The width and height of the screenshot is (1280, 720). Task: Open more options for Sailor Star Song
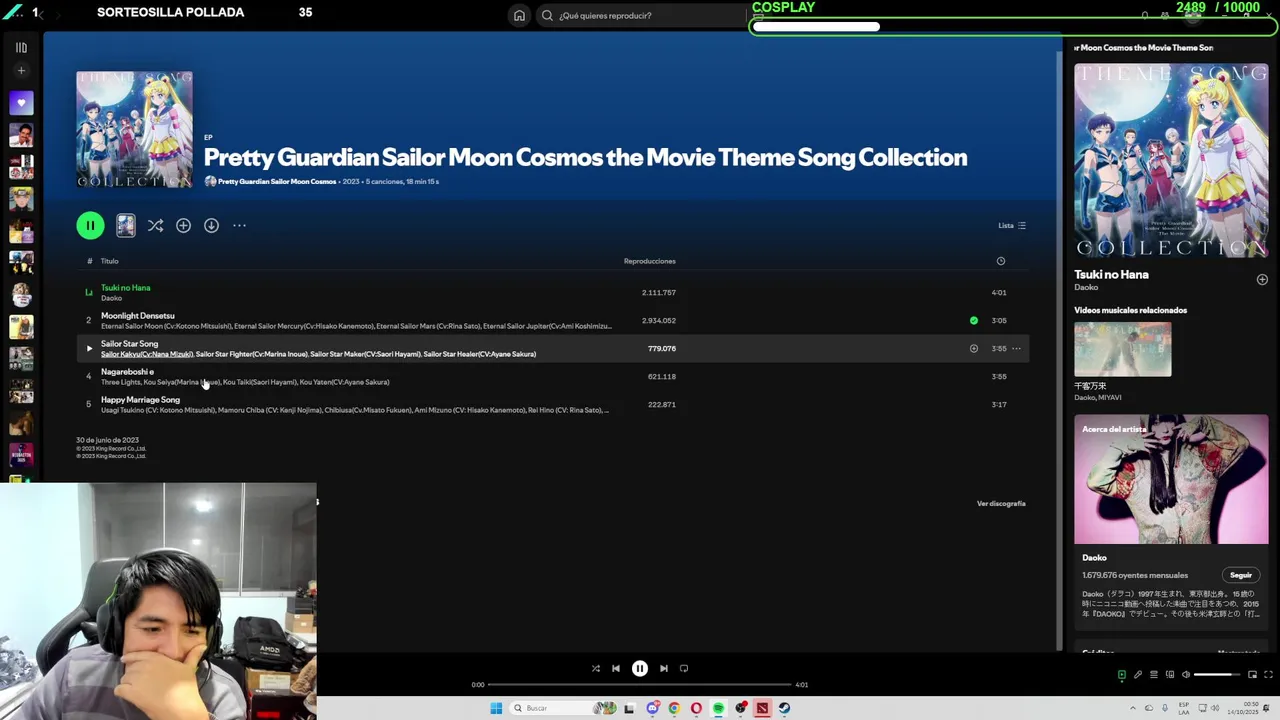point(1016,349)
